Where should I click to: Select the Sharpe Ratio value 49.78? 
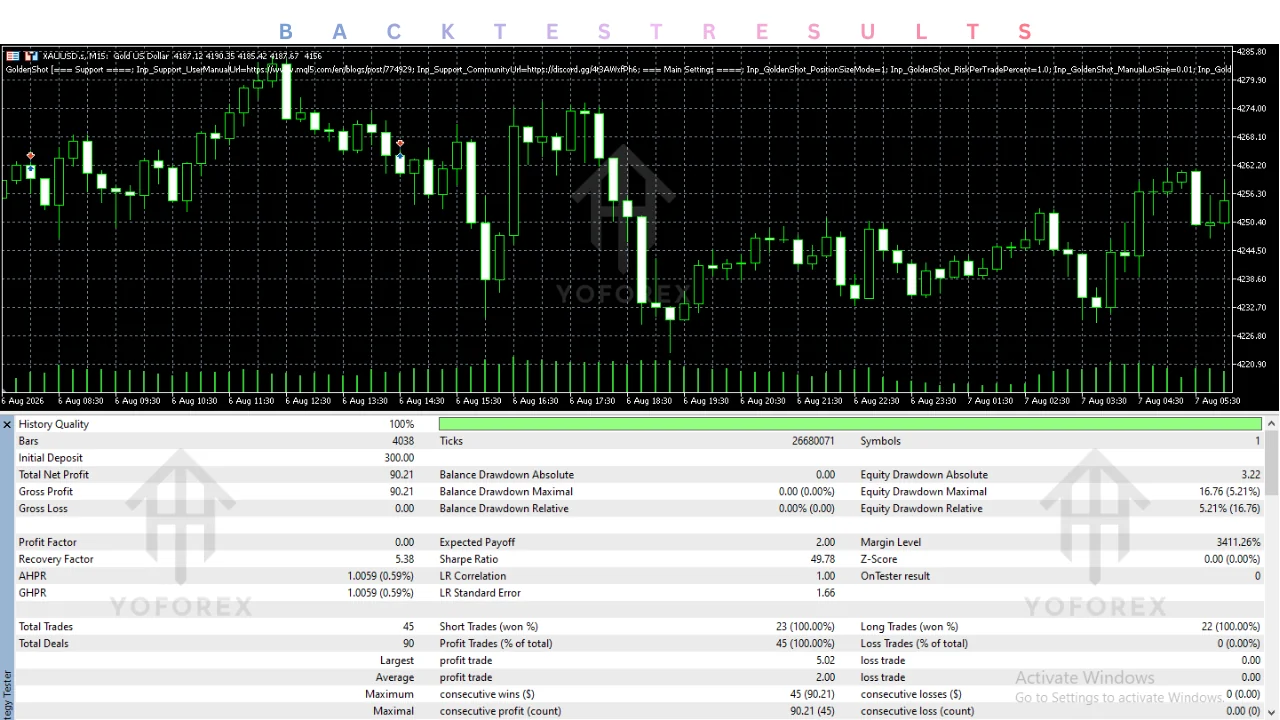click(x=822, y=559)
